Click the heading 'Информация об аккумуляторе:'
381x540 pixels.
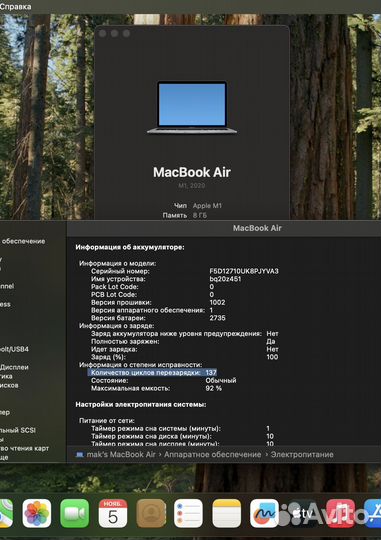(130, 247)
